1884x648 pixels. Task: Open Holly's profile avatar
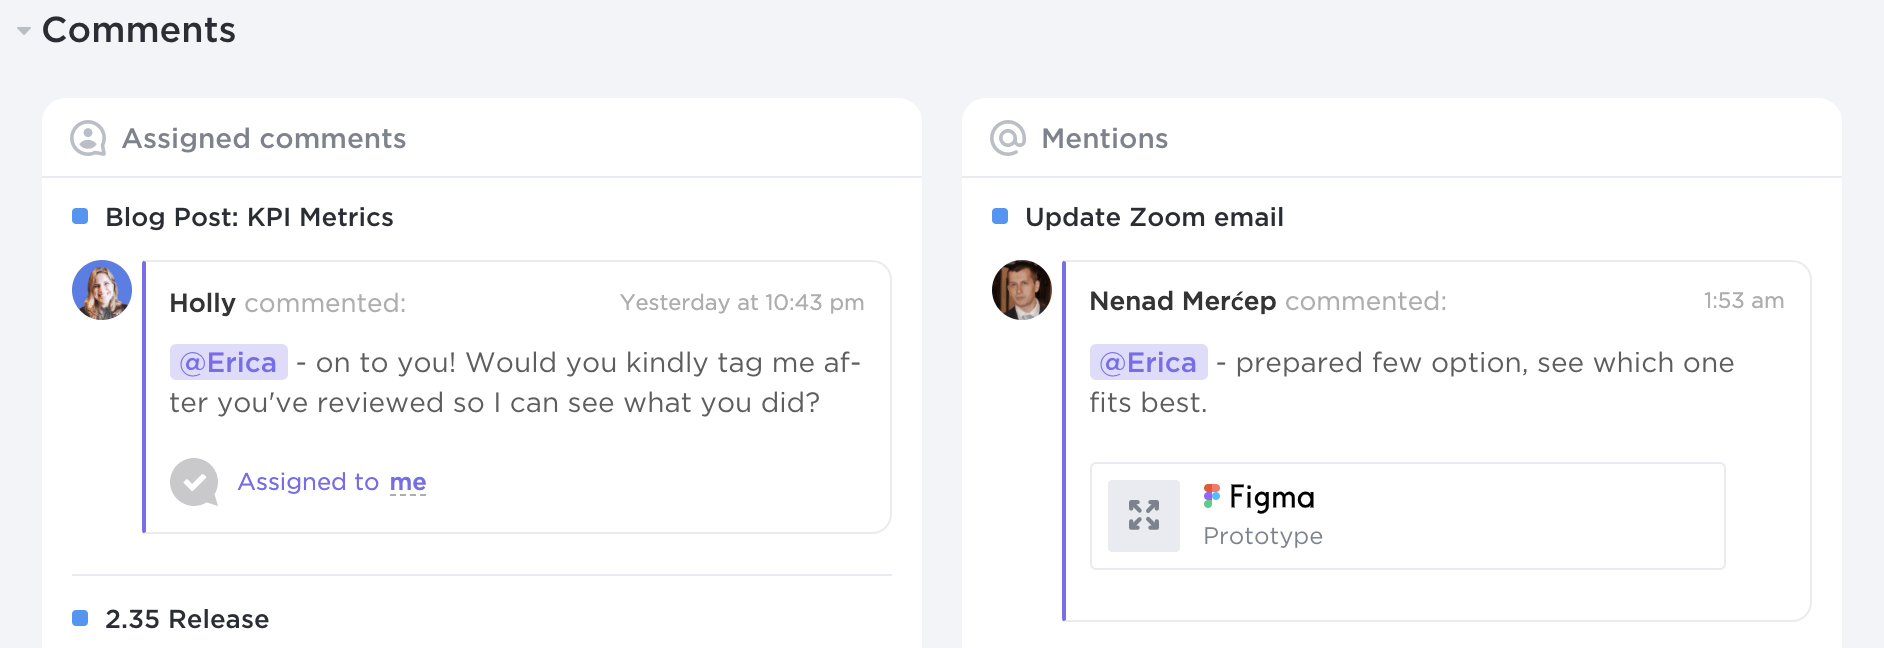(102, 290)
